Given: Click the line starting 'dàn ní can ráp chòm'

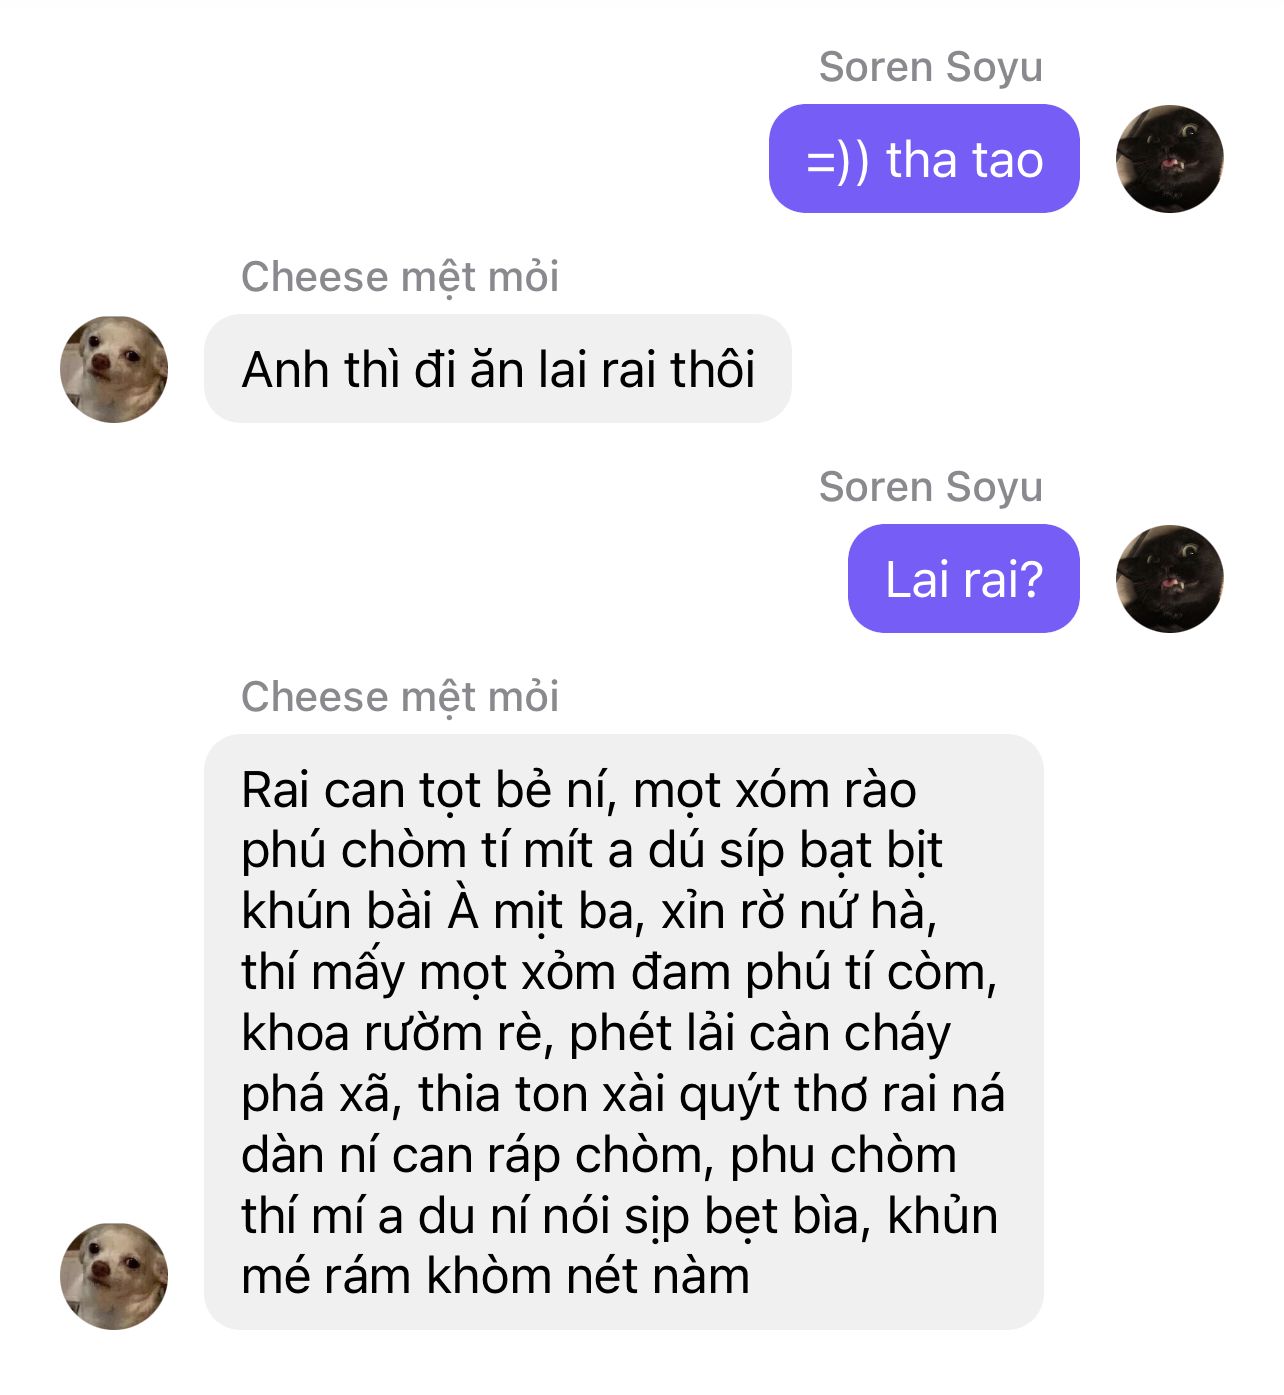Looking at the screenshot, I should 599,1156.
